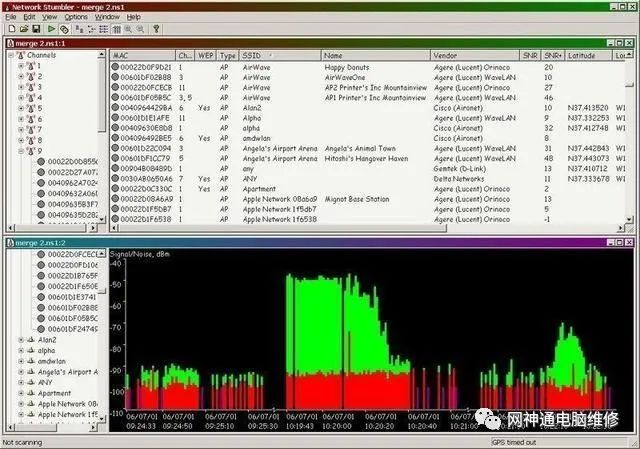Click the Channels antenna icon in tree
The height and width of the screenshot is (449, 640).
pos(20,55)
